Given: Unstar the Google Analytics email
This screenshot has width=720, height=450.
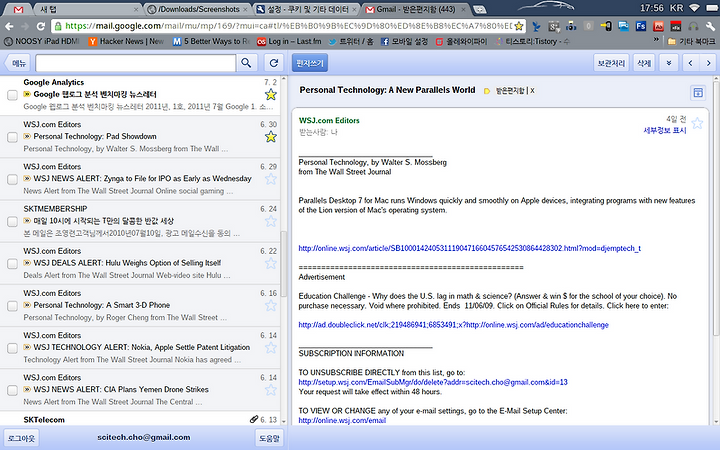Looking at the screenshot, I should click(x=271, y=95).
